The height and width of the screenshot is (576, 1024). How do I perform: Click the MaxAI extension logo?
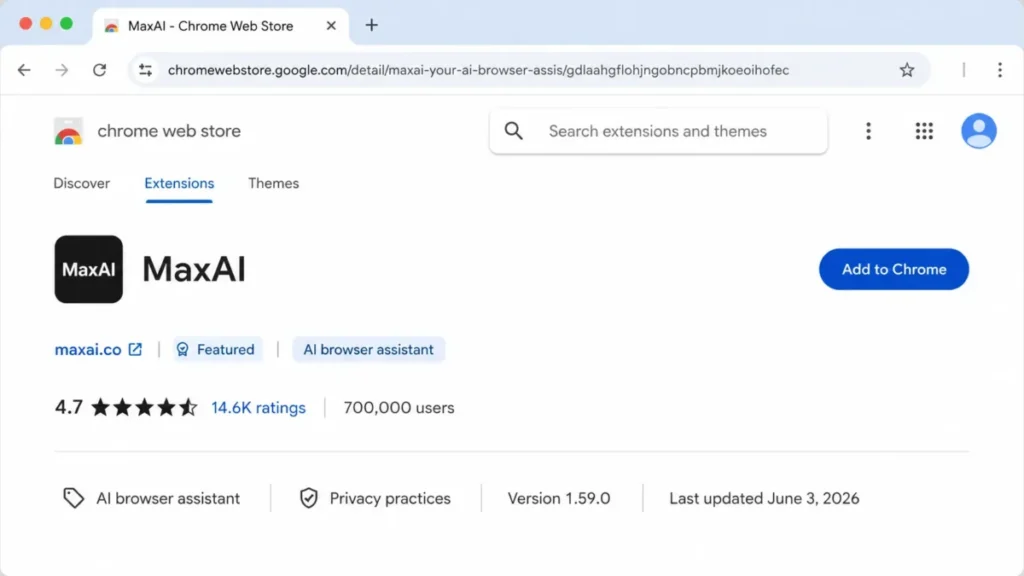click(x=89, y=269)
